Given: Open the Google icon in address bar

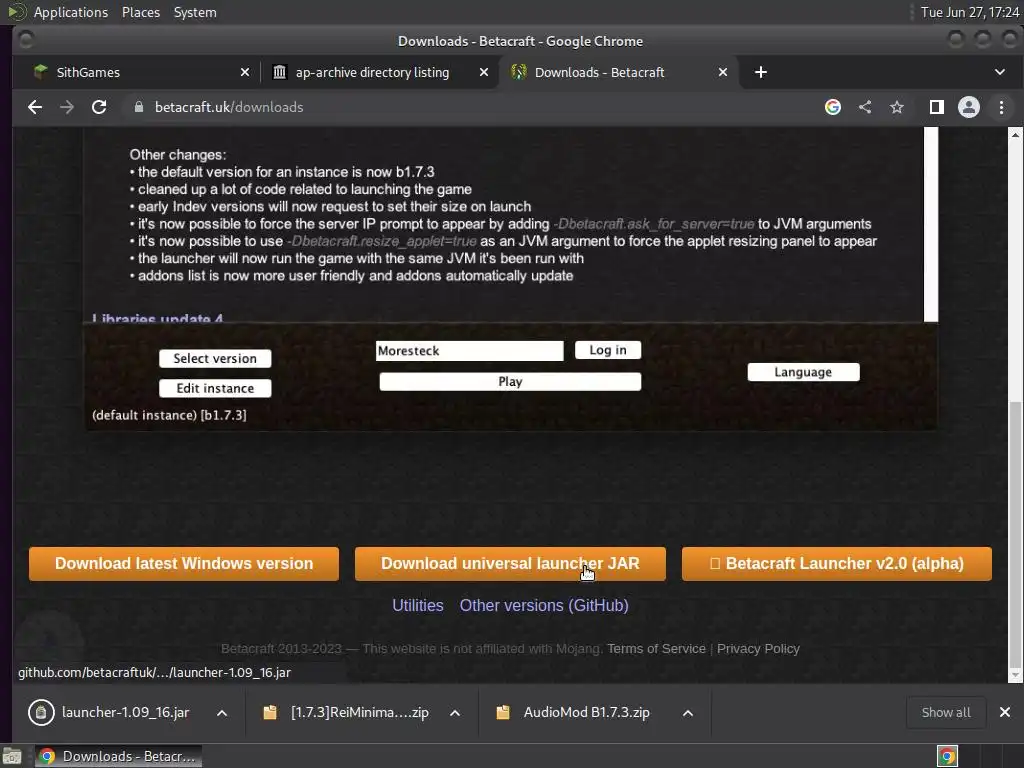Looking at the screenshot, I should (x=833, y=107).
